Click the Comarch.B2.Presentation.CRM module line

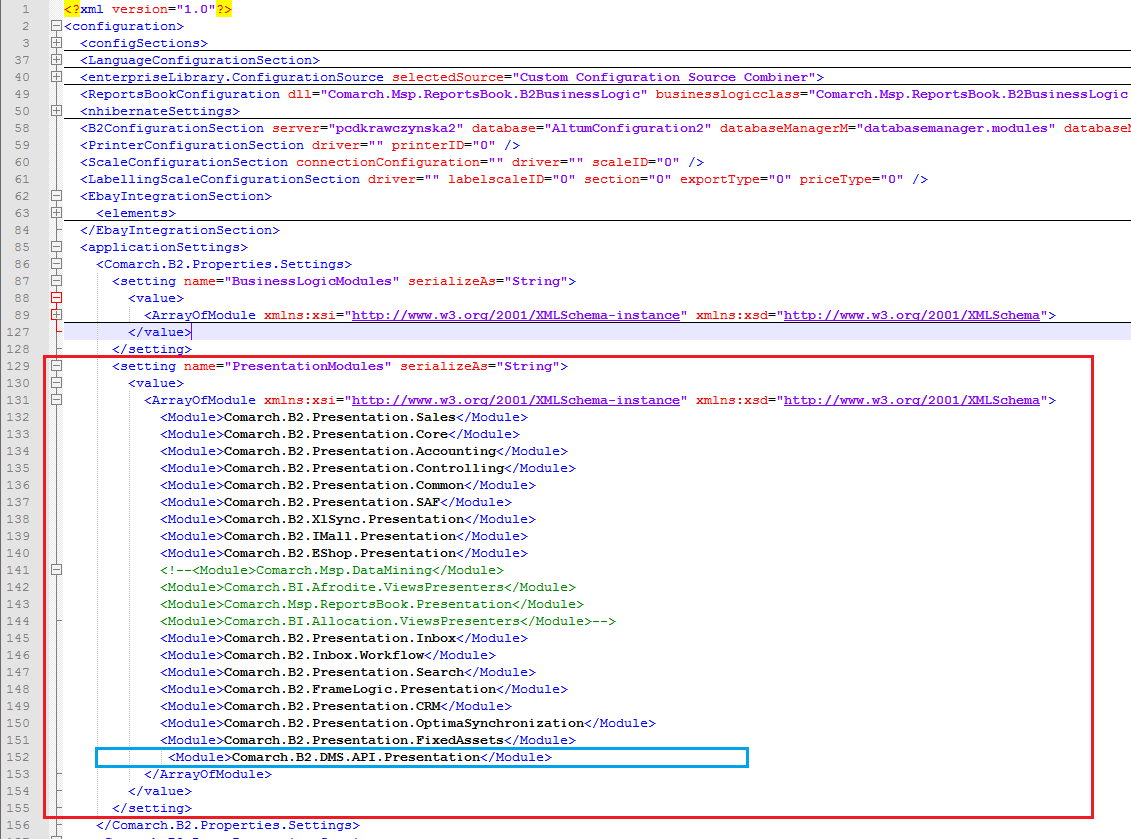[x=335, y=706]
